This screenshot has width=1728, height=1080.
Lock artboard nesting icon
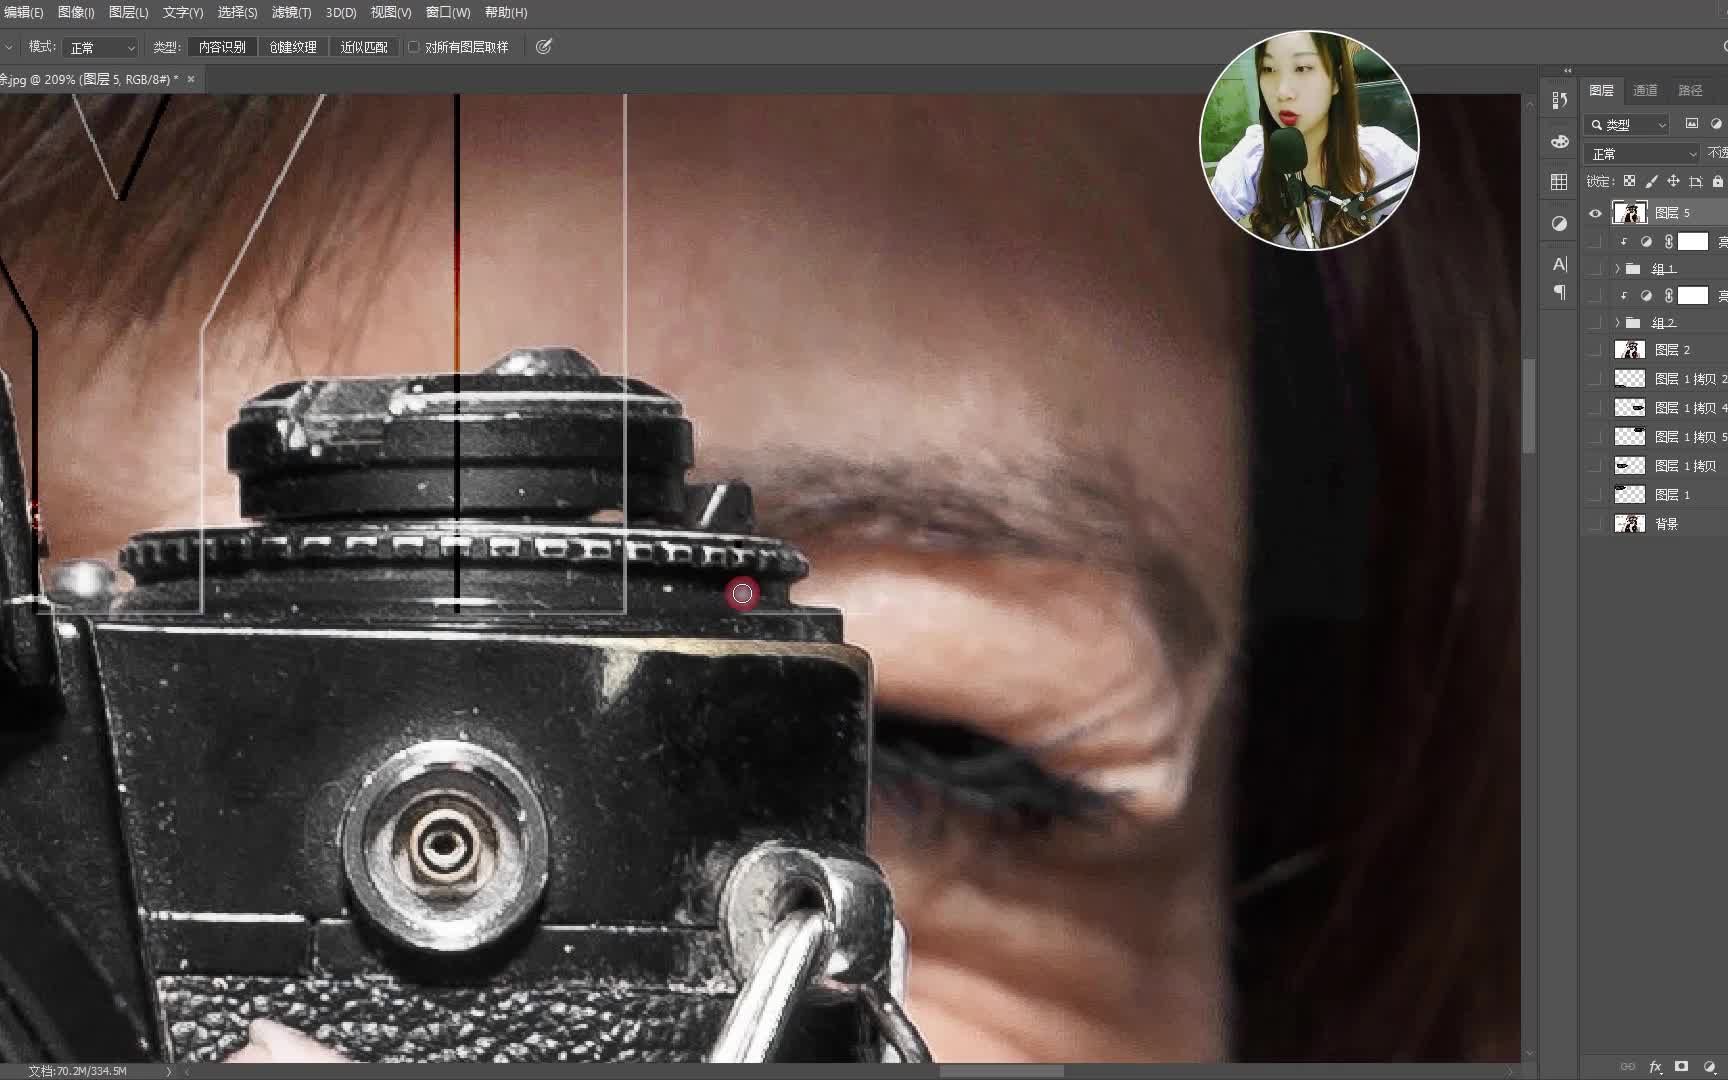1695,181
